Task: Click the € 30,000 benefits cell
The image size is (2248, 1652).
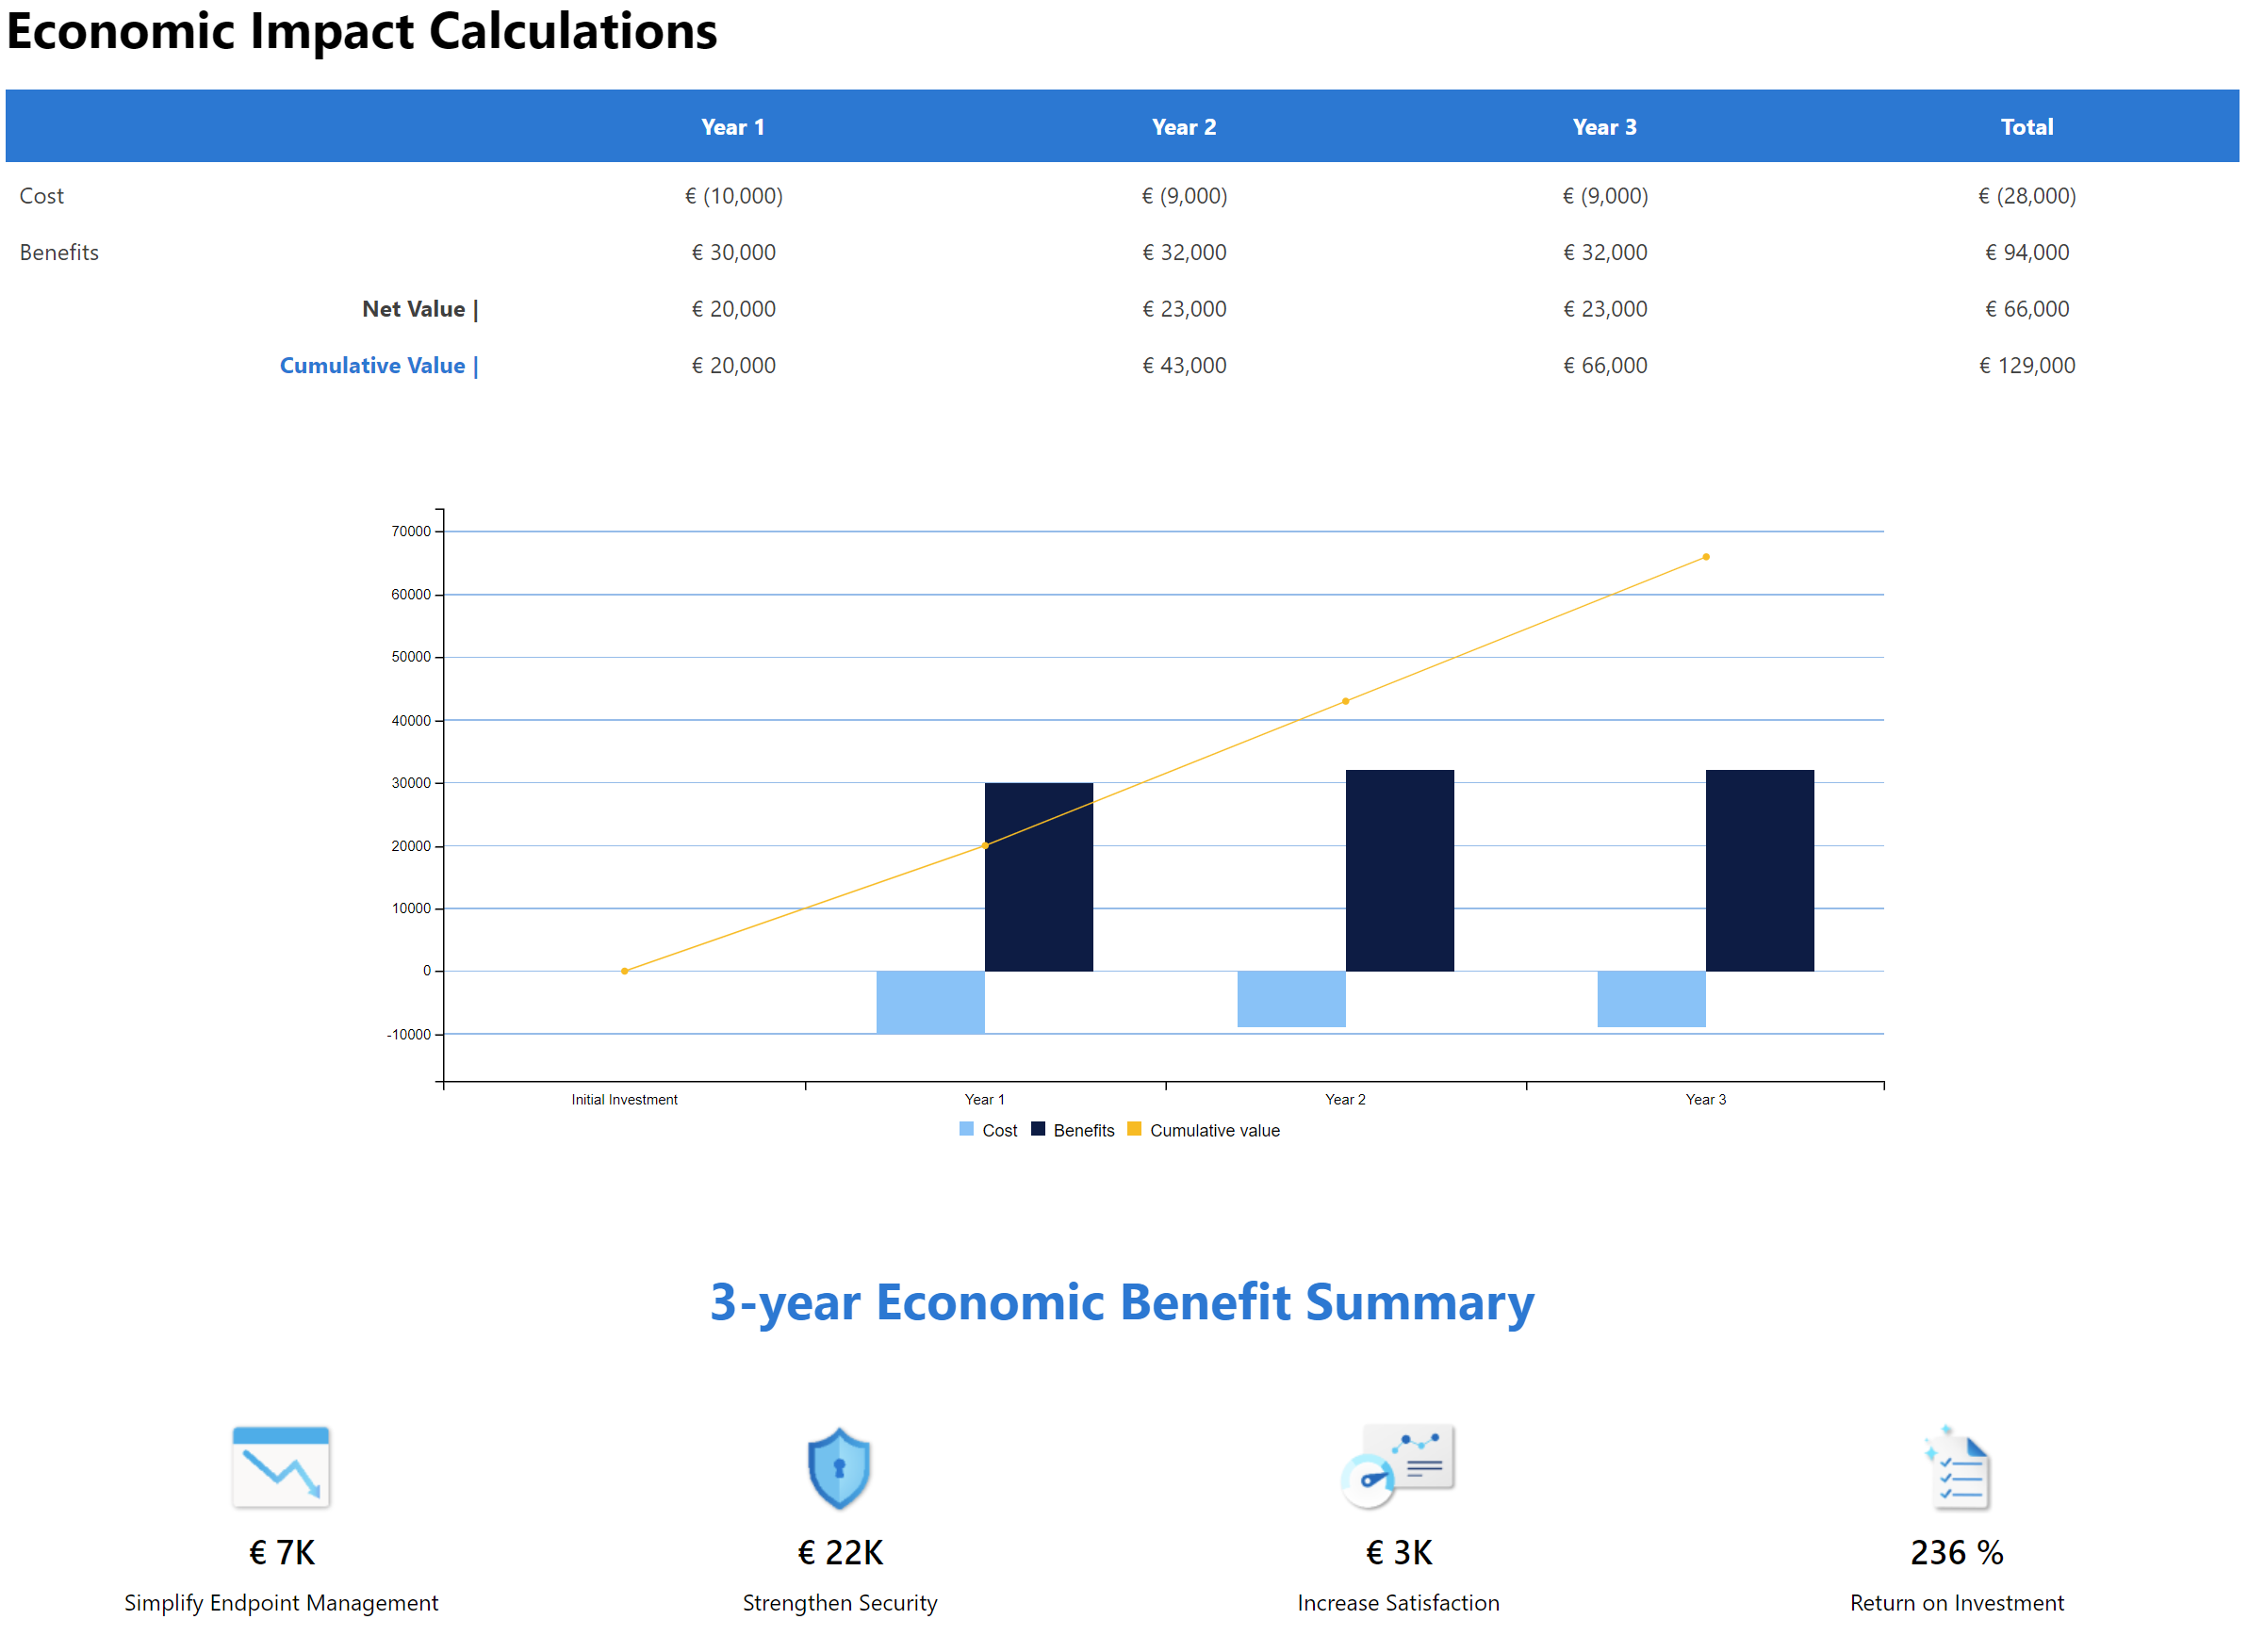Action: [x=733, y=252]
